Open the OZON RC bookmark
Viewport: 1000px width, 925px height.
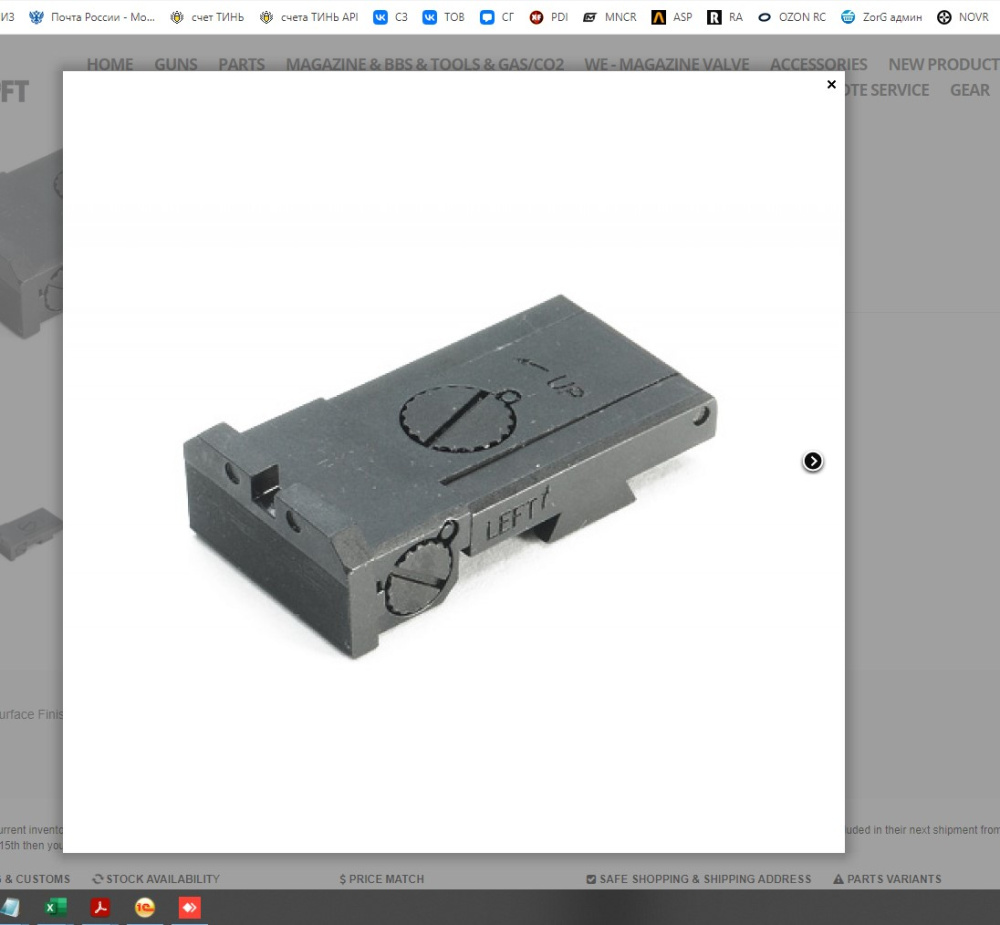pyautogui.click(x=791, y=17)
